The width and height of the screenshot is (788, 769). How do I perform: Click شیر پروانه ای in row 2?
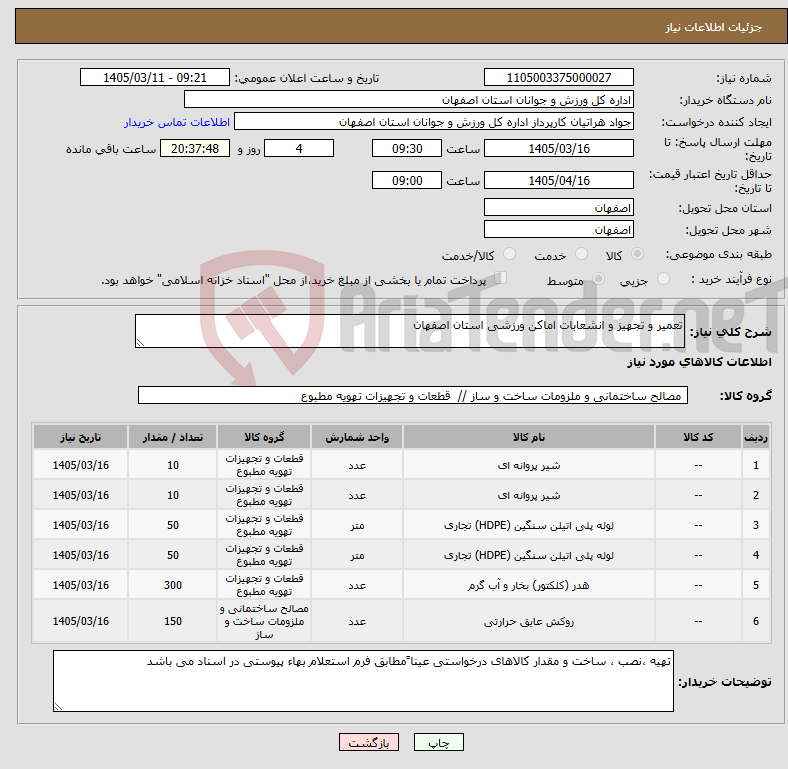[529, 496]
